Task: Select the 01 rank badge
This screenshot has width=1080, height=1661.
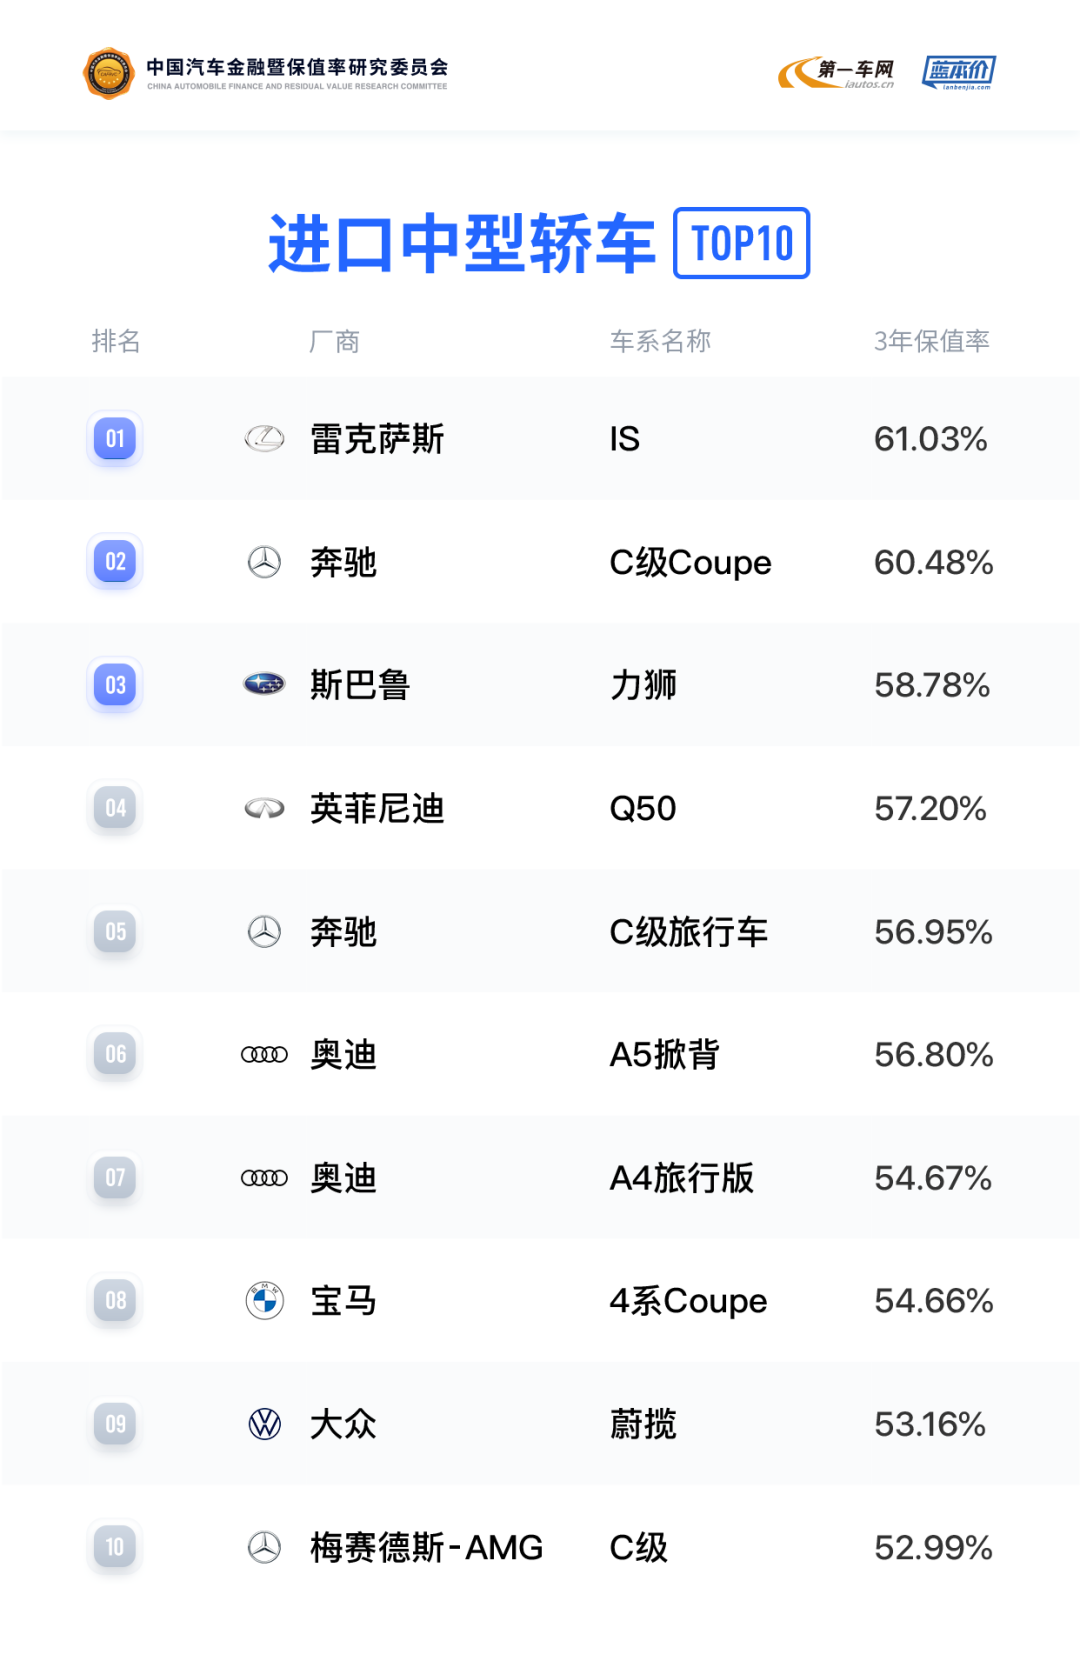Action: (x=115, y=438)
